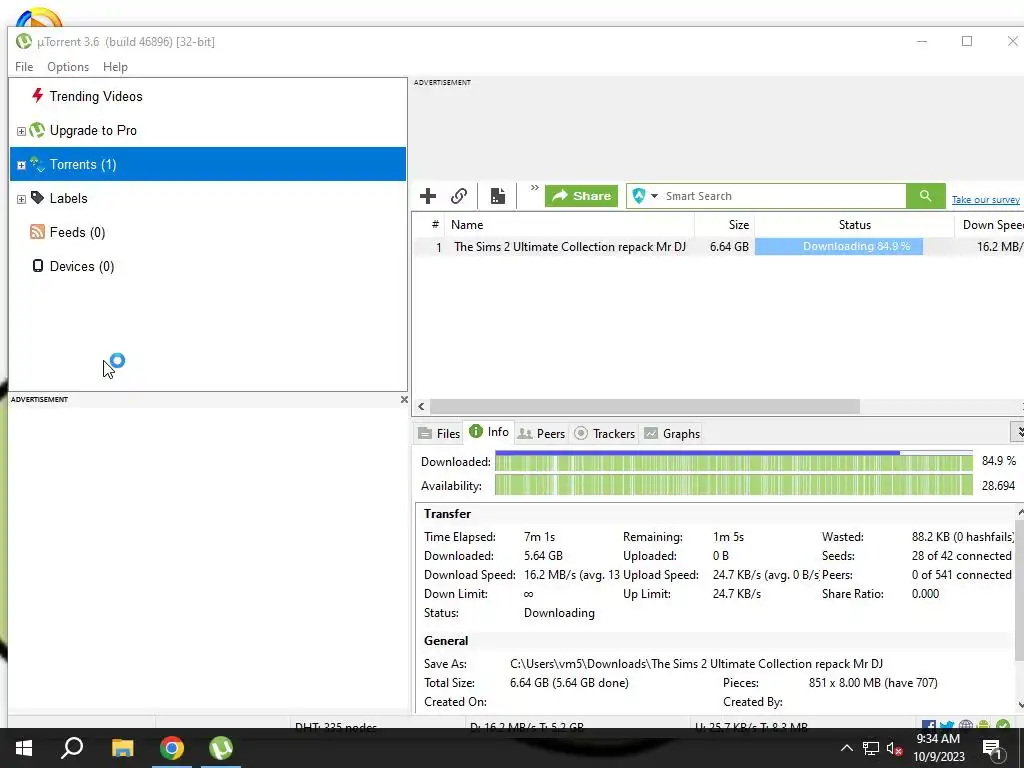Expand the Labels tree node
Image resolution: width=1024 pixels, height=768 pixels.
(x=21, y=199)
